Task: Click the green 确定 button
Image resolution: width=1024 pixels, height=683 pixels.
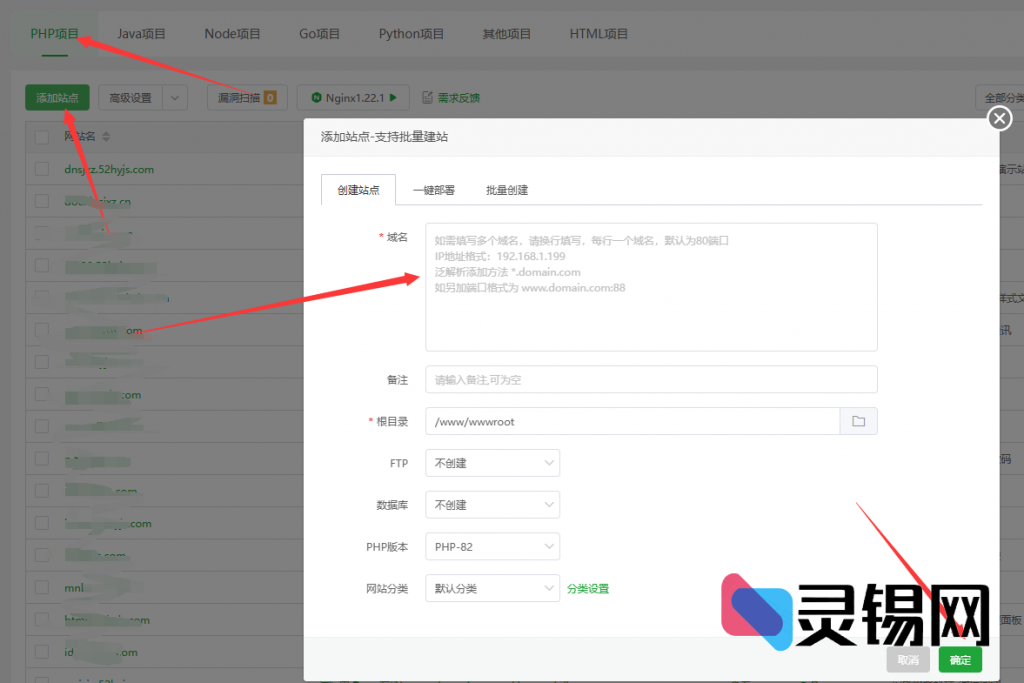Action: 960,660
